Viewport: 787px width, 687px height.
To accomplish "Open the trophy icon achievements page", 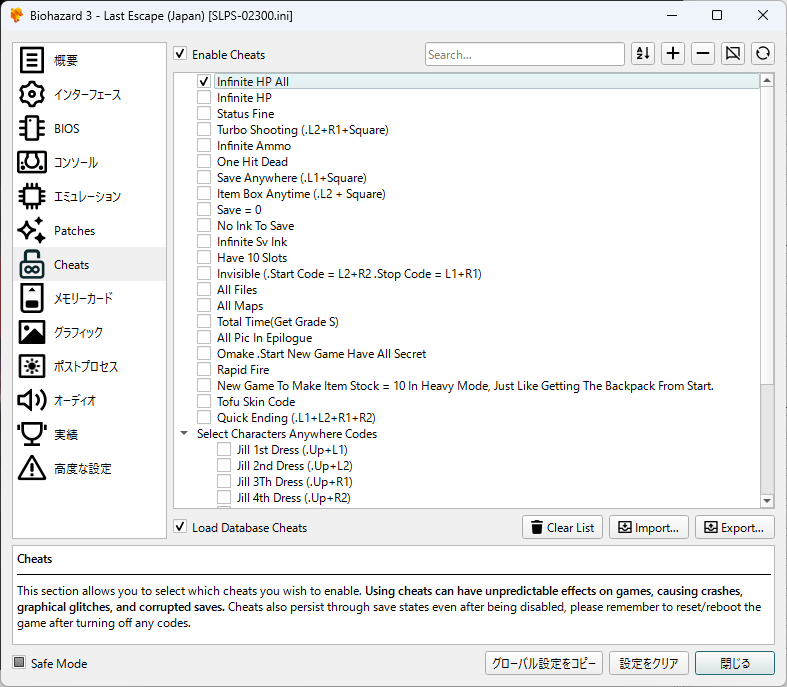I will (32, 434).
